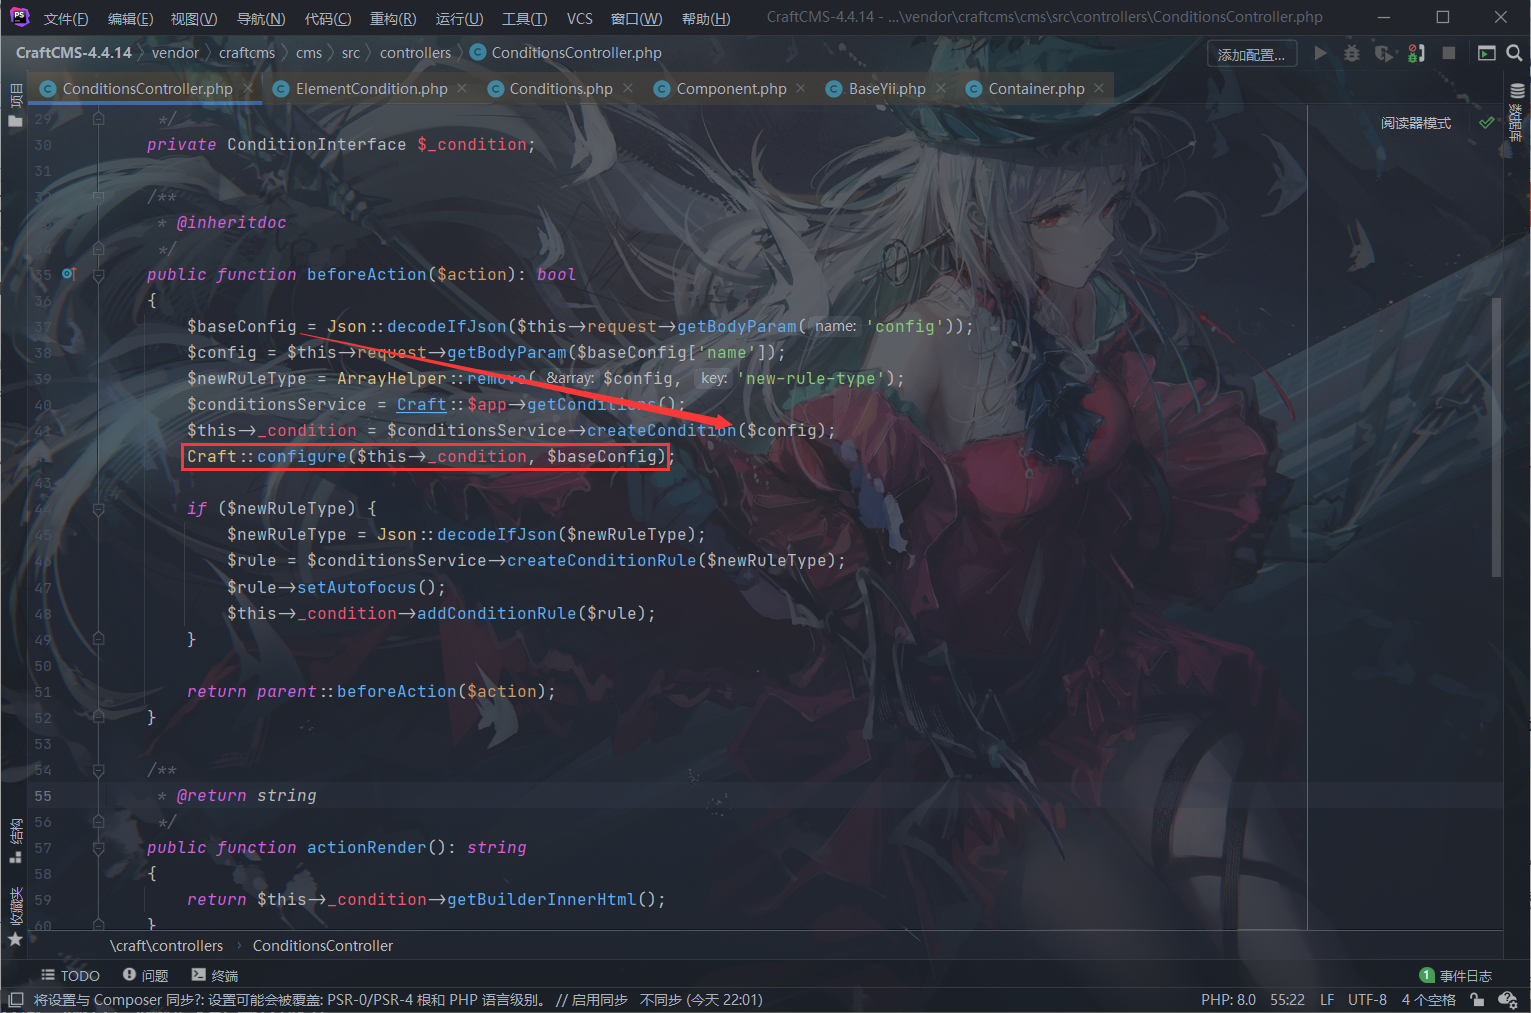The image size is (1531, 1013).
Task: Click ConditionsController in bottom breadcrumb
Action: pyautogui.click(x=323, y=945)
